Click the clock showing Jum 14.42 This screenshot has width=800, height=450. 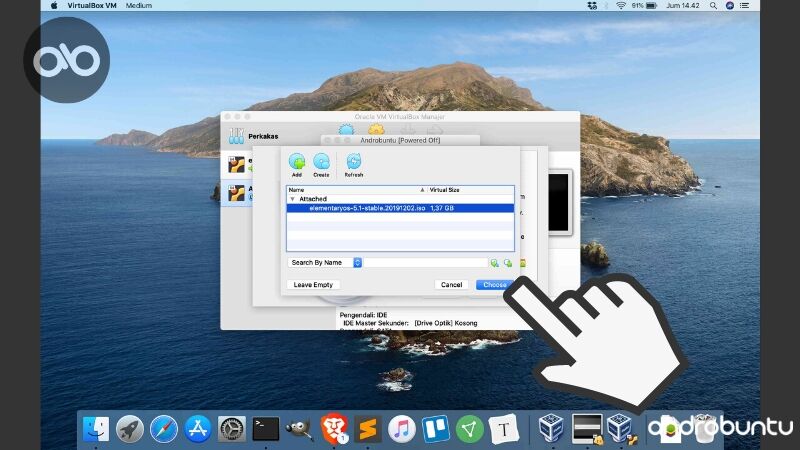(683, 6)
